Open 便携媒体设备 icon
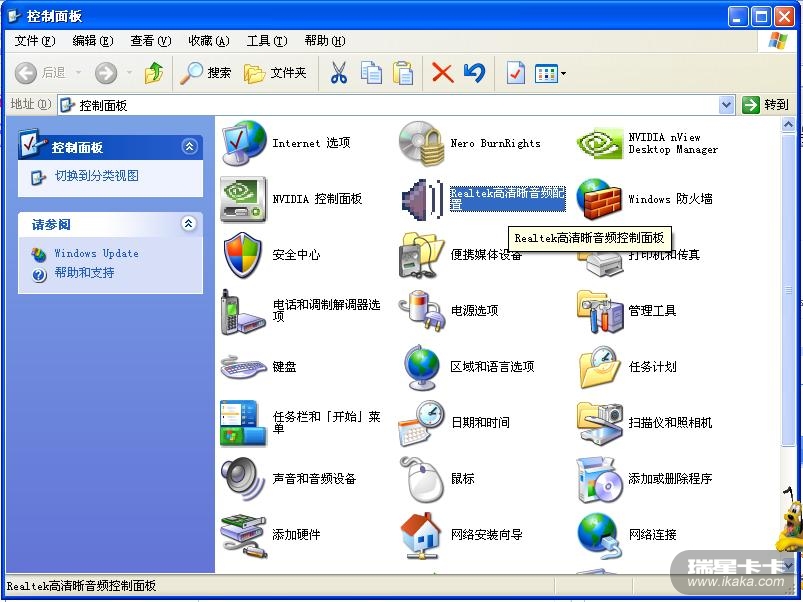 (x=421, y=255)
